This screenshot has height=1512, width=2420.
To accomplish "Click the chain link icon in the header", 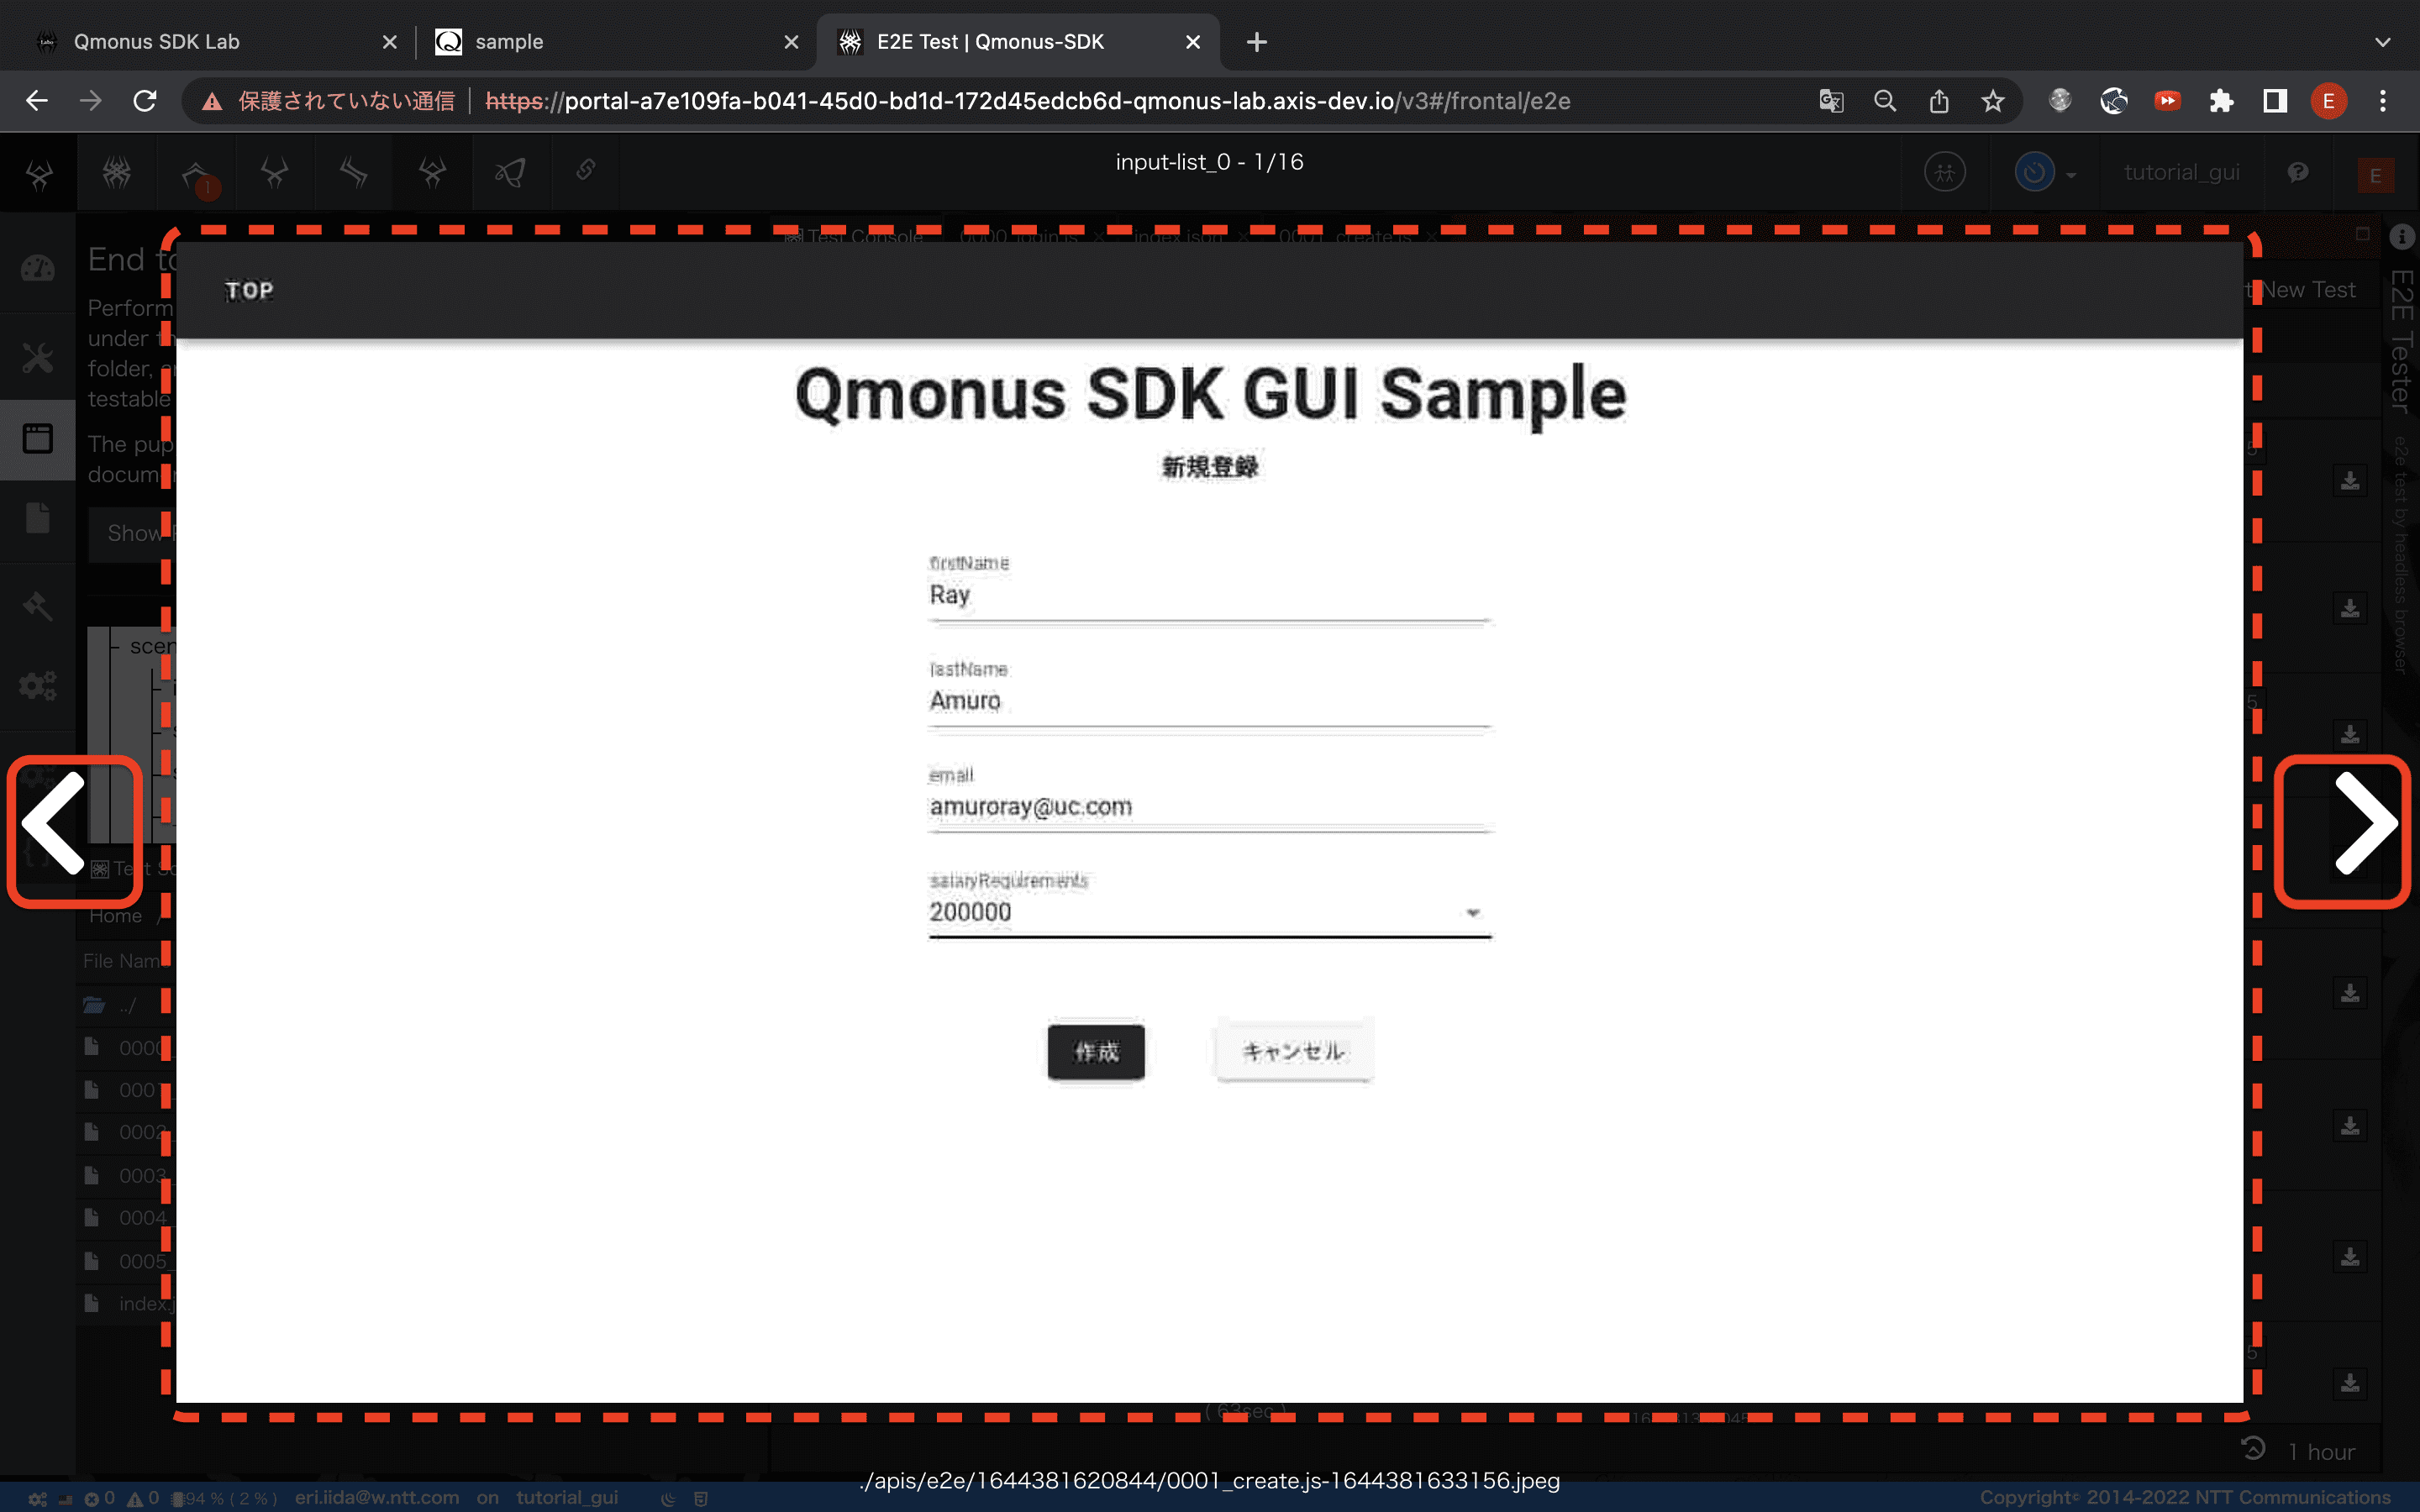I will click(x=587, y=171).
